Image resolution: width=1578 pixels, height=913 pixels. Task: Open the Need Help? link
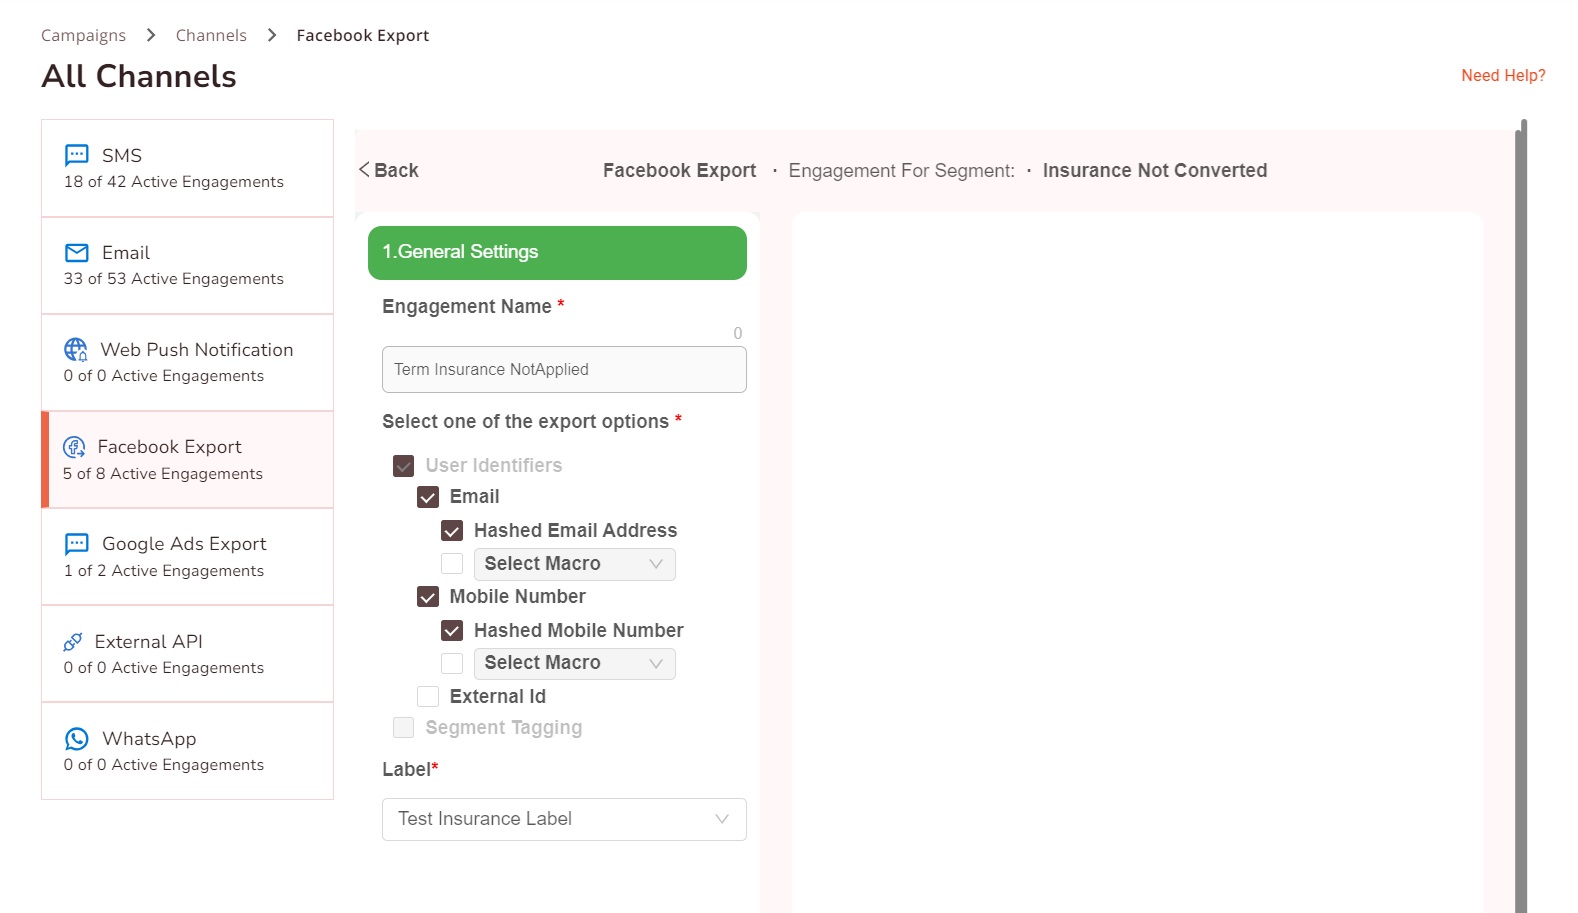point(1503,75)
